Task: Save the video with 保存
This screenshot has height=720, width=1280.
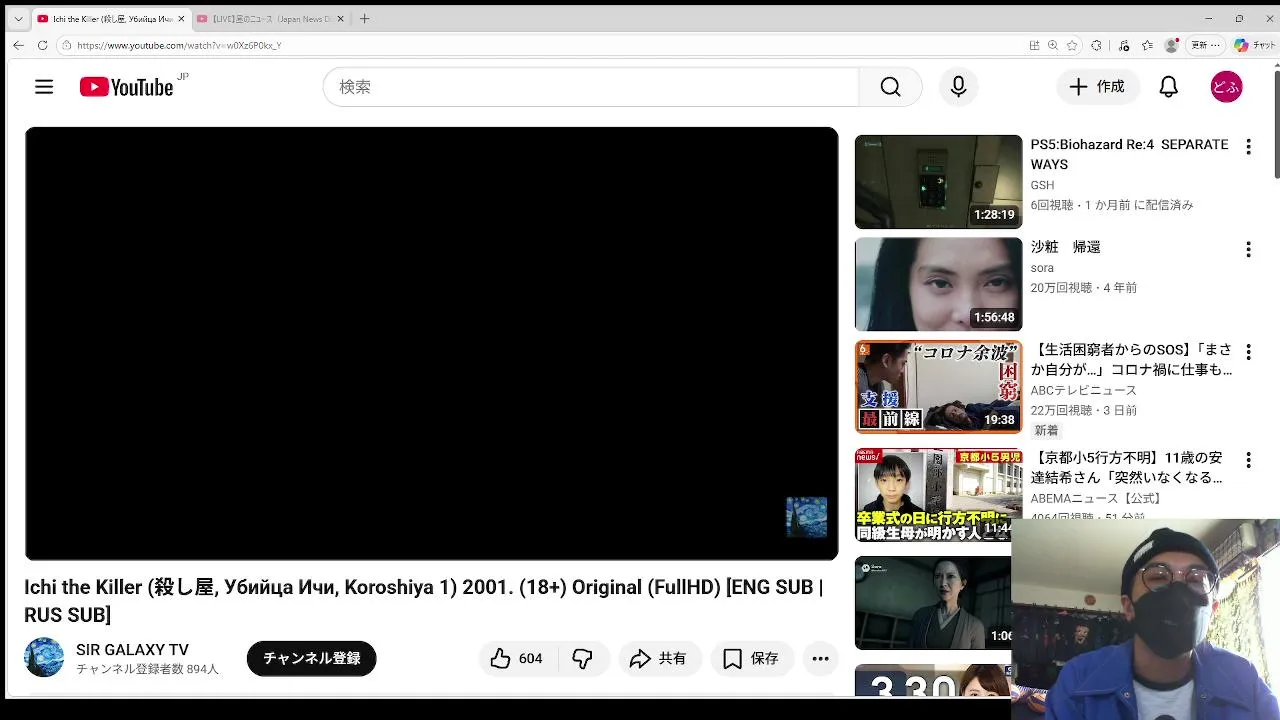Action: [x=751, y=658]
